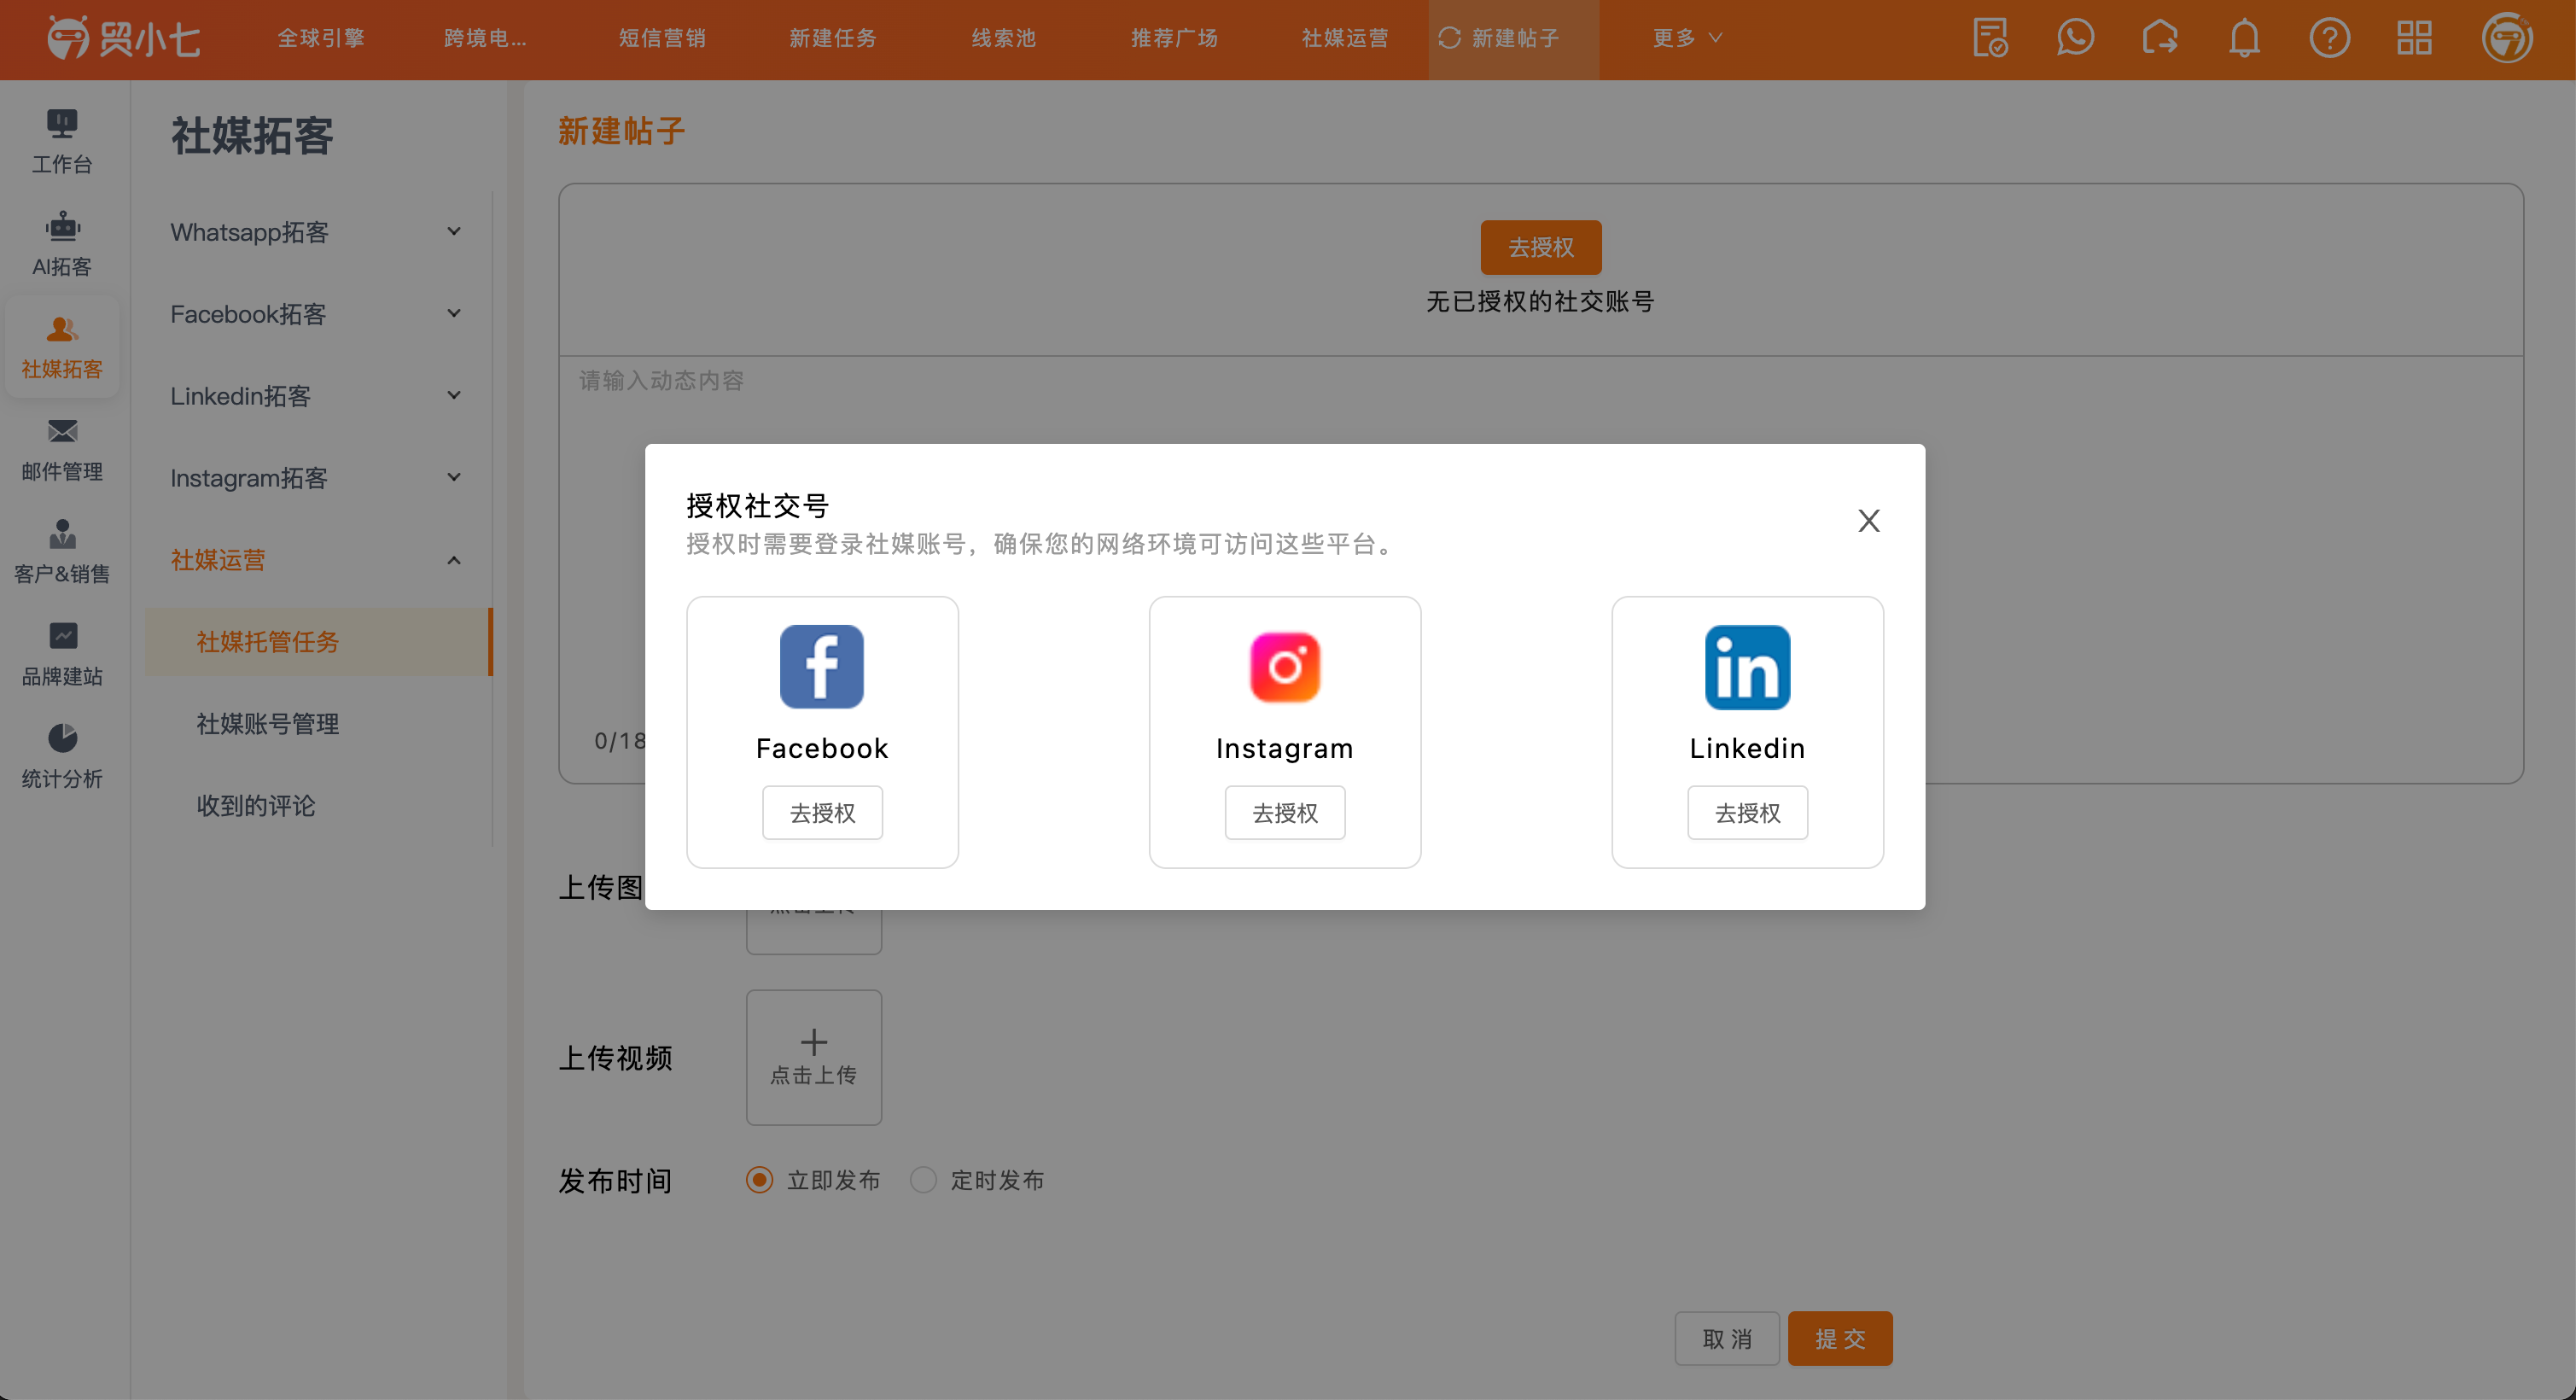Image resolution: width=2576 pixels, height=1400 pixels.
Task: Click the 新建帖子 page heading
Action: pyautogui.click(x=621, y=131)
